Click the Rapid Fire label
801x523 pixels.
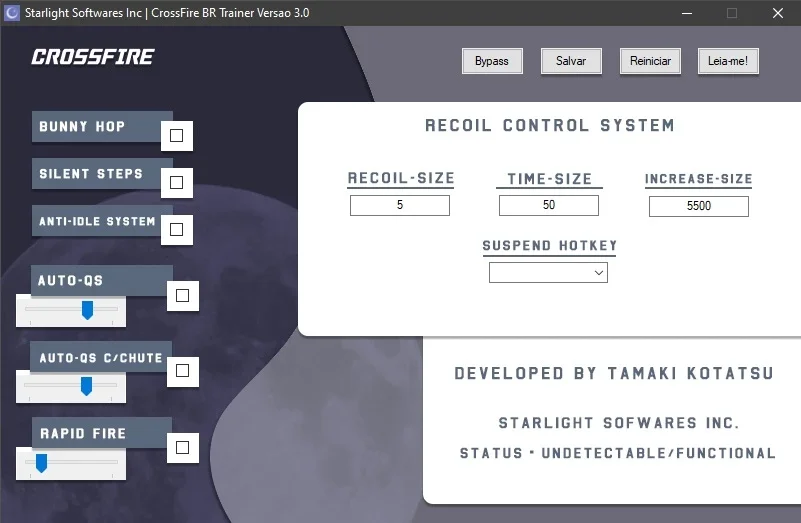[83, 434]
